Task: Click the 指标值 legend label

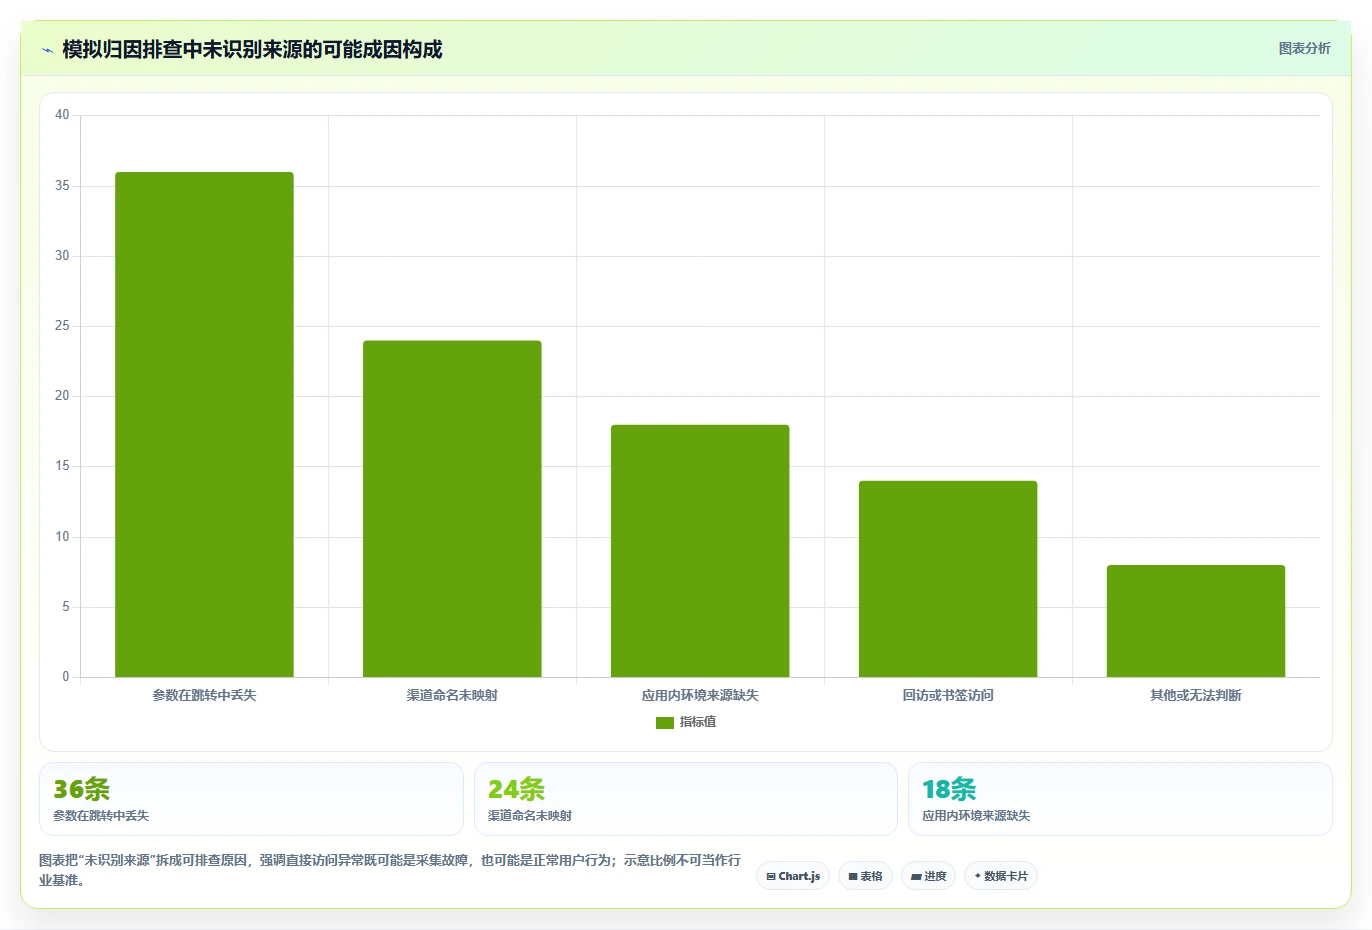Action: pos(698,722)
